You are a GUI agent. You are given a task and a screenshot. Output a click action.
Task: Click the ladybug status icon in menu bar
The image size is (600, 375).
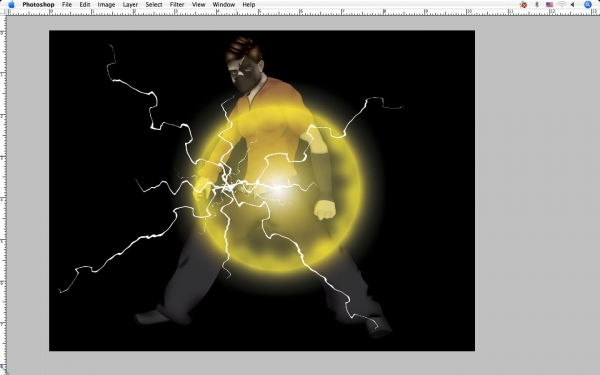523,5
